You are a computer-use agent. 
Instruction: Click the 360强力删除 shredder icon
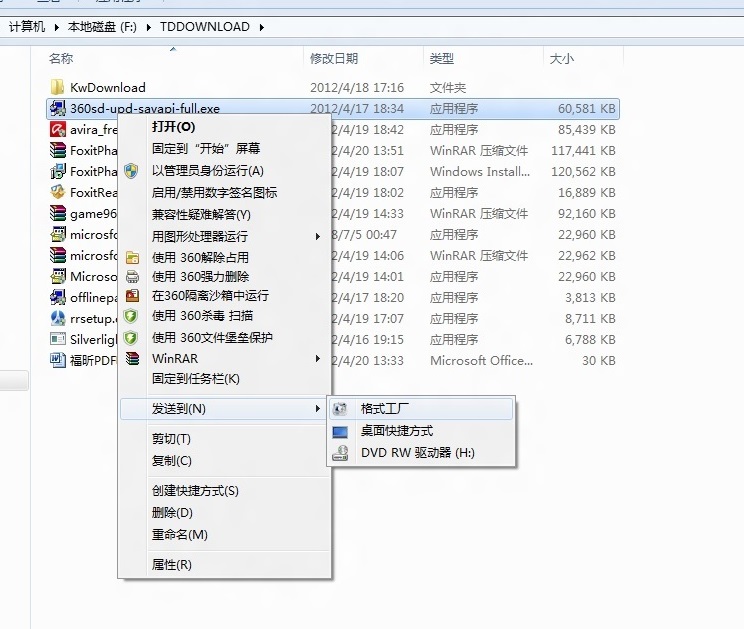coord(130,276)
